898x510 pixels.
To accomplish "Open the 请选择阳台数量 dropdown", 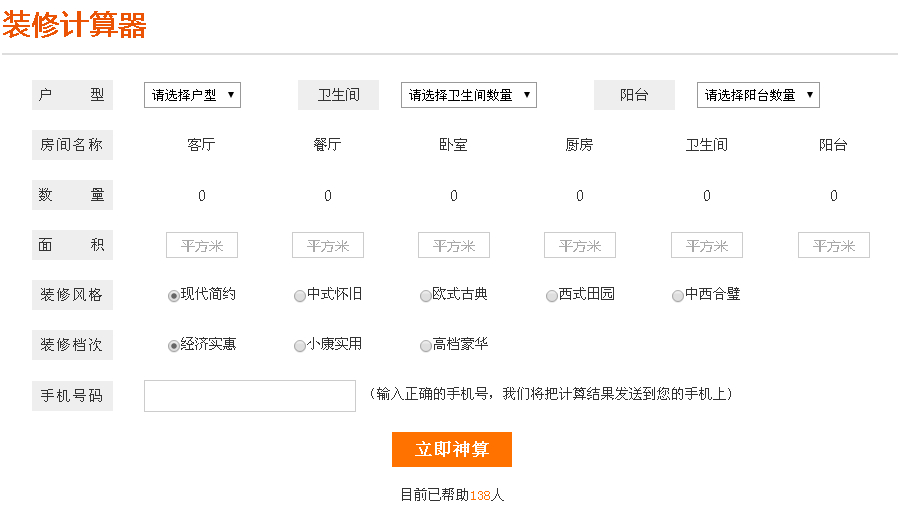I will [758, 95].
